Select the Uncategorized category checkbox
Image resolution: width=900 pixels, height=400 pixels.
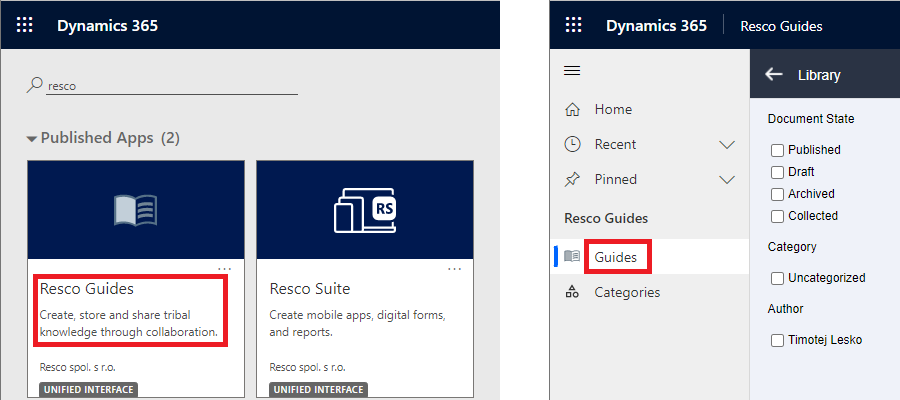click(777, 278)
